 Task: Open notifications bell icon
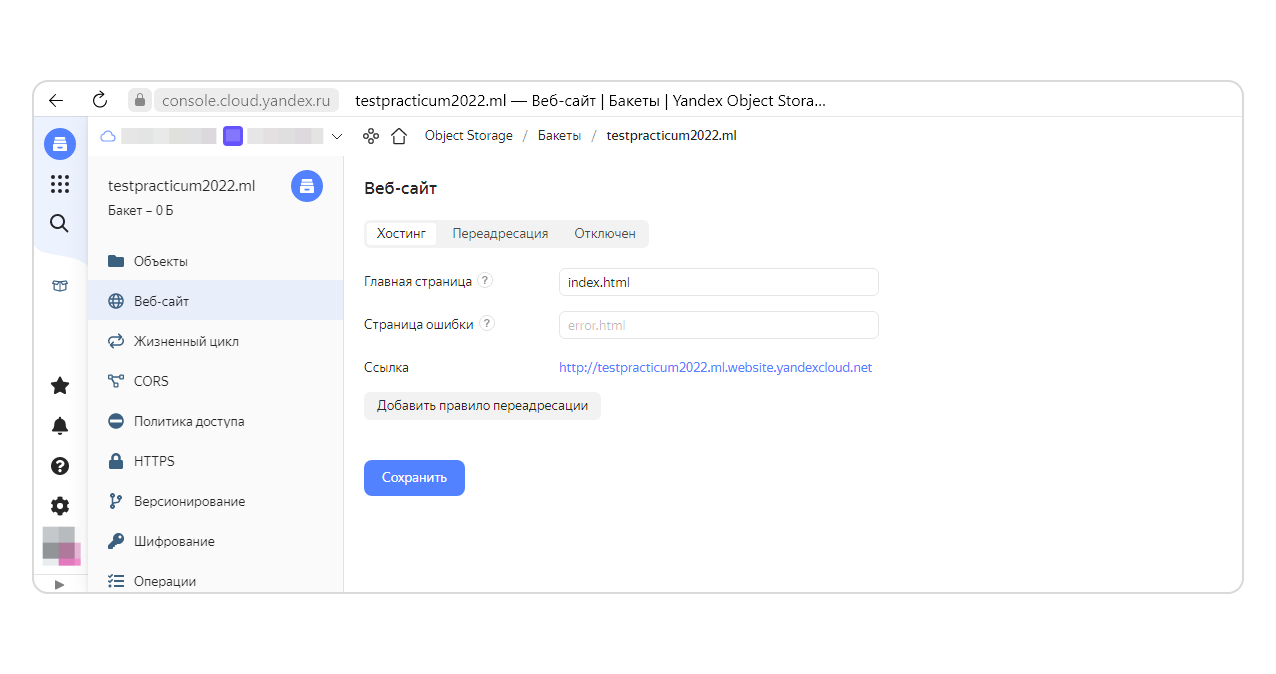(60, 426)
